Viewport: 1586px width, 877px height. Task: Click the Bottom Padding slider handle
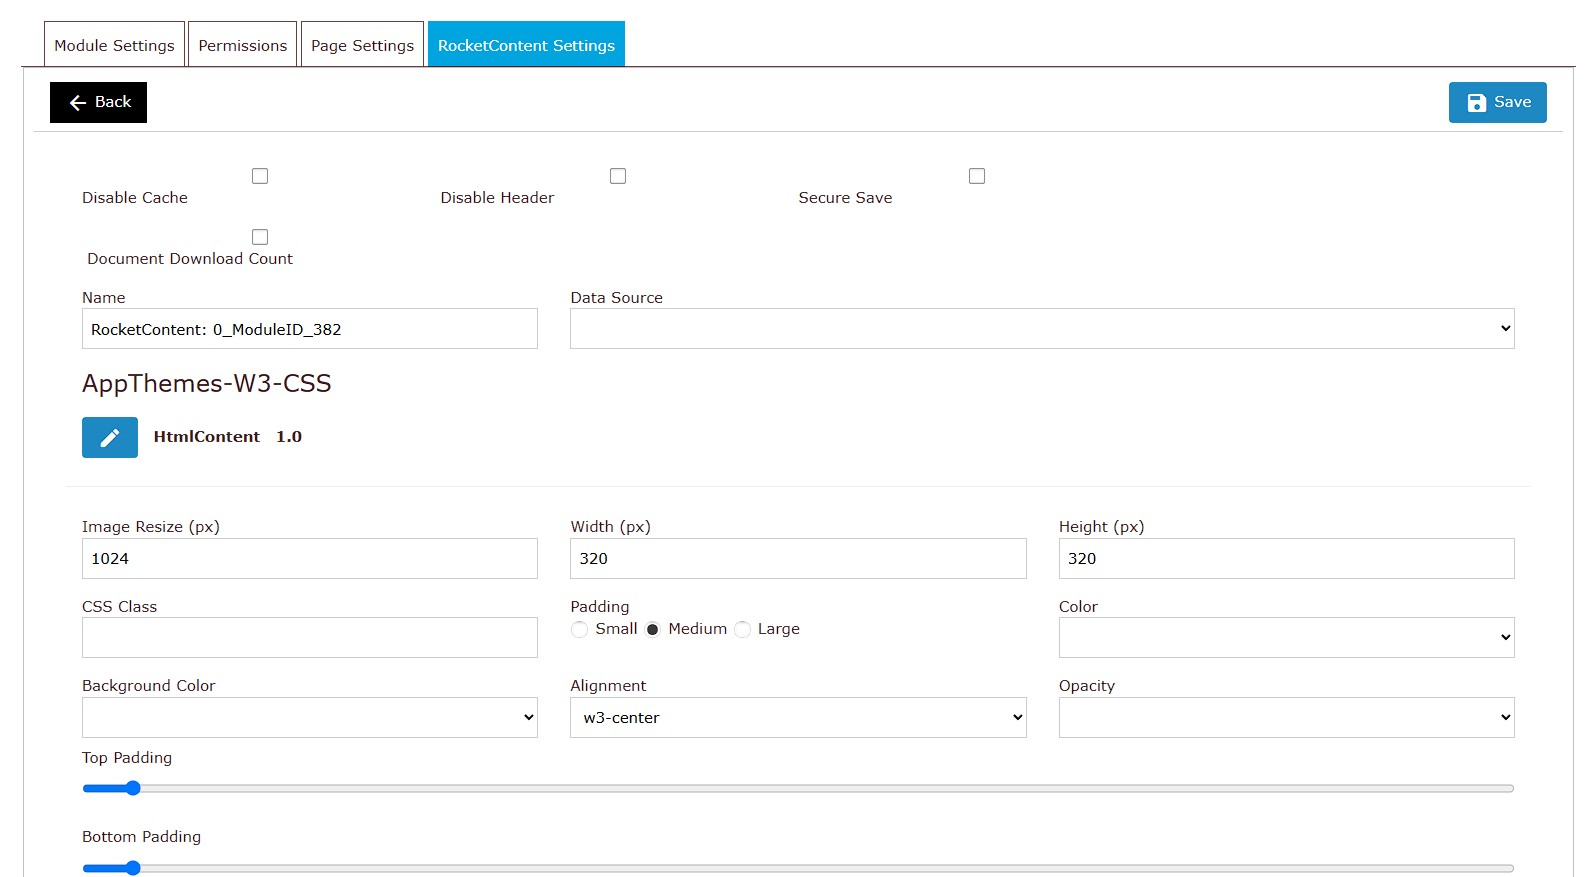[133, 868]
